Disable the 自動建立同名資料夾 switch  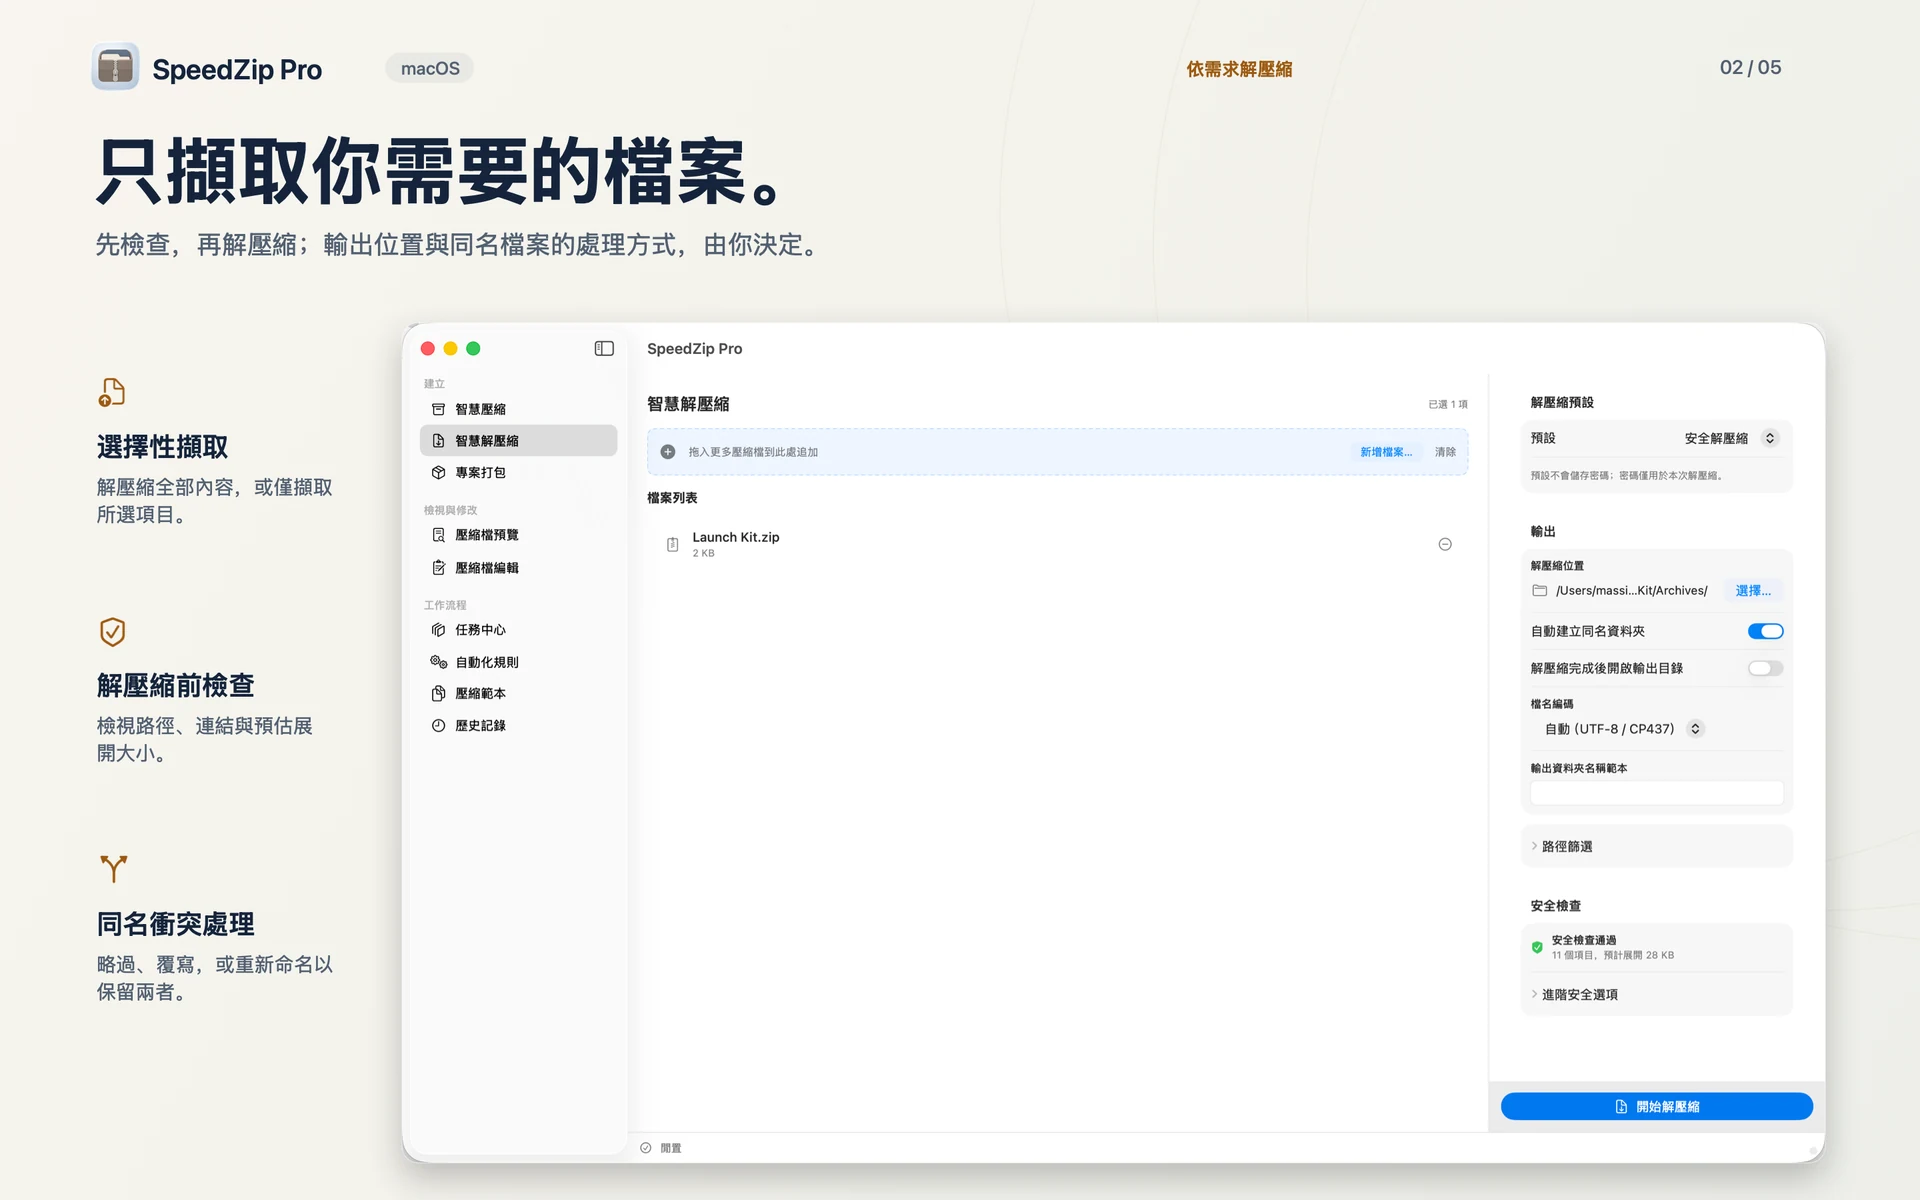(x=1765, y=631)
